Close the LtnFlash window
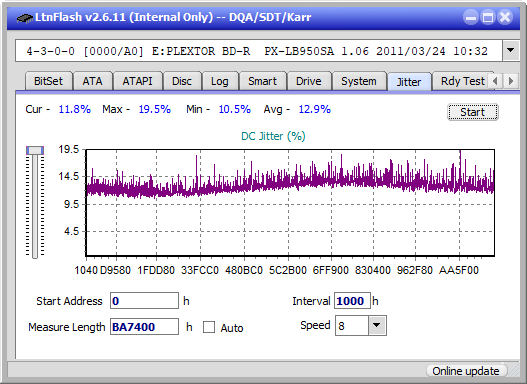Viewport: 527px width, 384px height. pos(505,17)
